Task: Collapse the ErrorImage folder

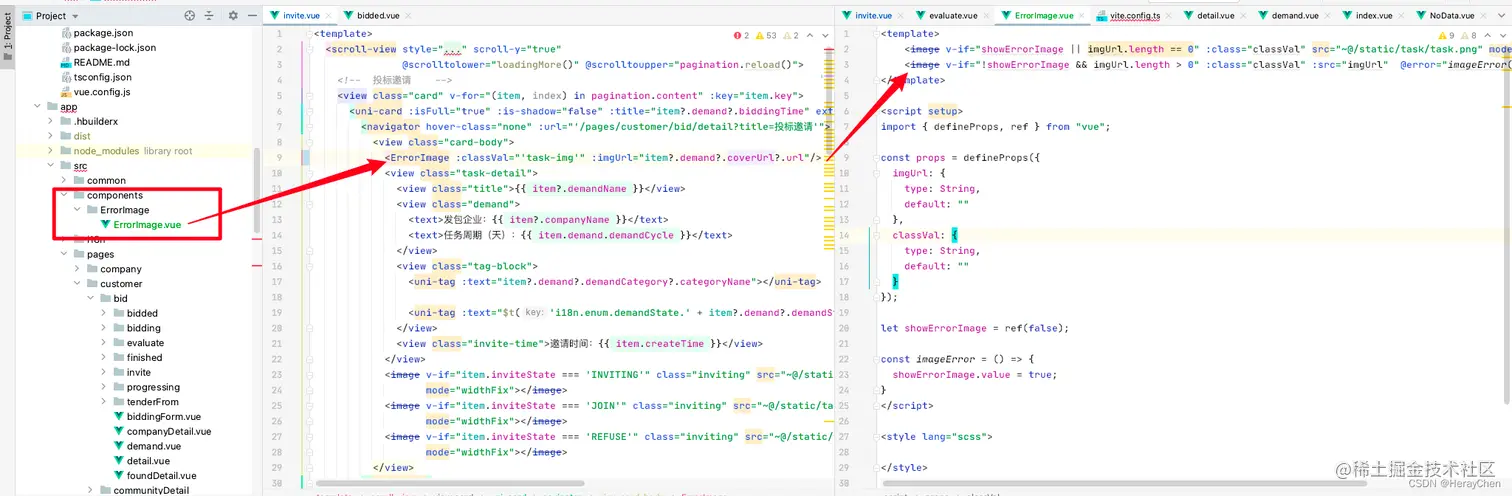Action: coord(78,210)
